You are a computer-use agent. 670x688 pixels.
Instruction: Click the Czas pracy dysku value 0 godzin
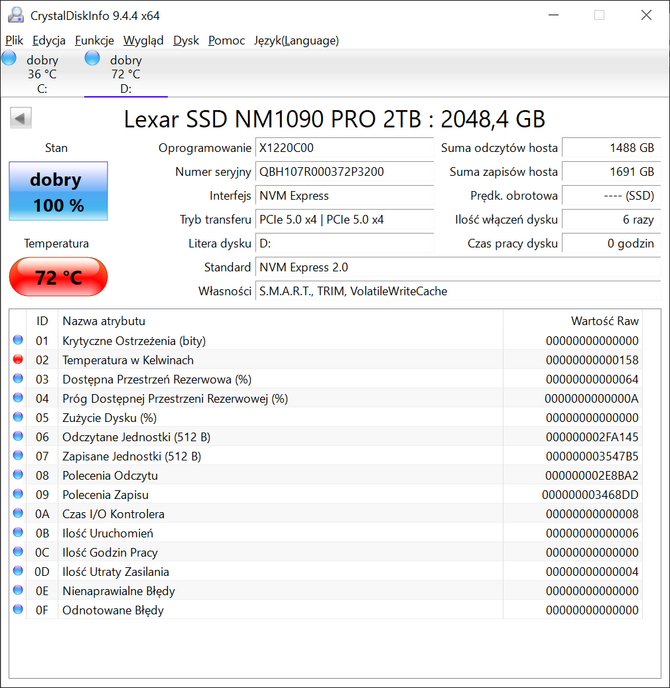click(611, 244)
